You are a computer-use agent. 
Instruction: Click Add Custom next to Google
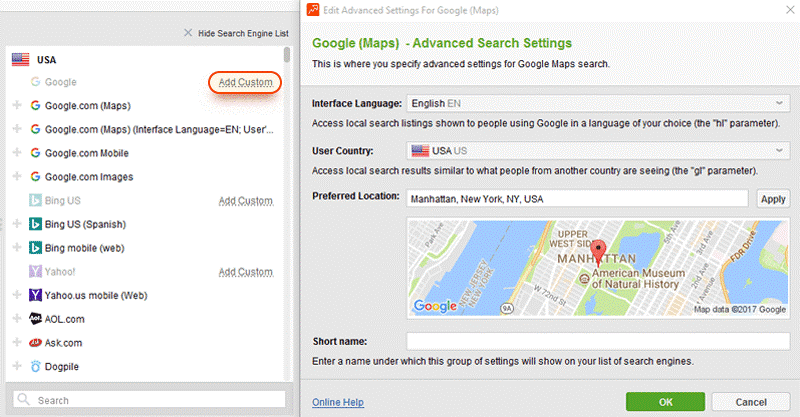tap(245, 82)
